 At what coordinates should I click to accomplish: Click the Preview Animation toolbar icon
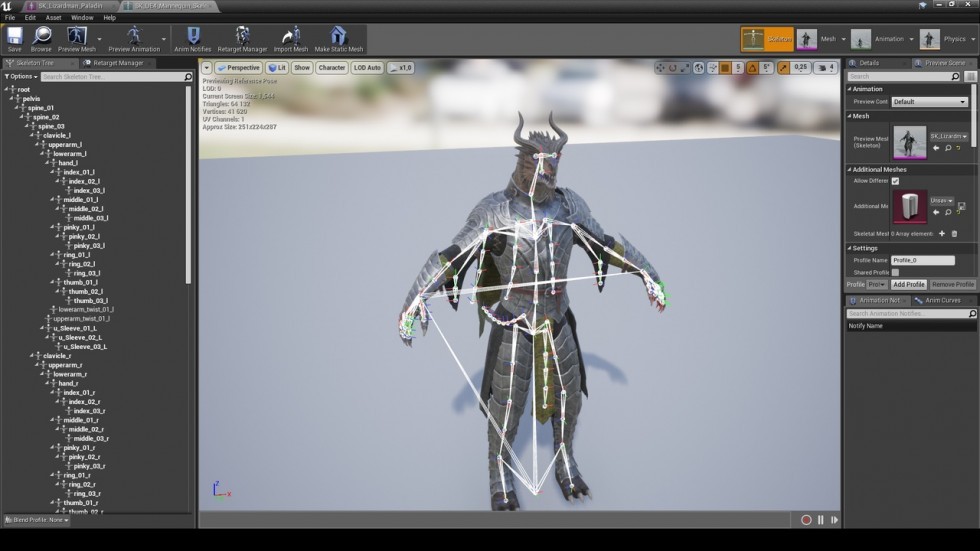pyautogui.click(x=134, y=39)
